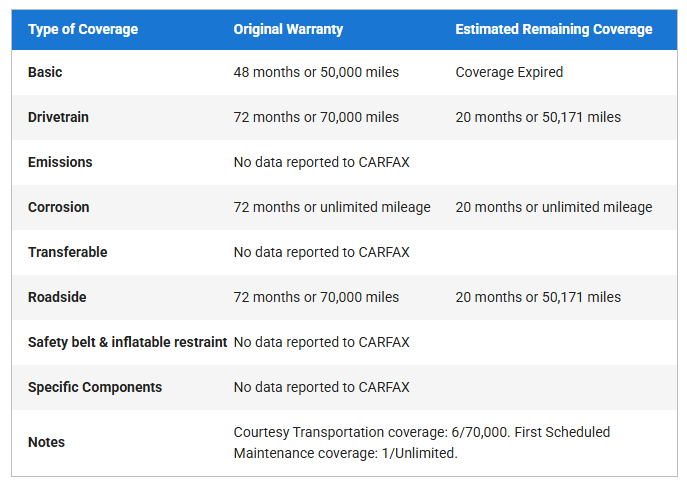The image size is (687, 484).
Task: Select the Drivetrain row label
Action: (x=58, y=118)
